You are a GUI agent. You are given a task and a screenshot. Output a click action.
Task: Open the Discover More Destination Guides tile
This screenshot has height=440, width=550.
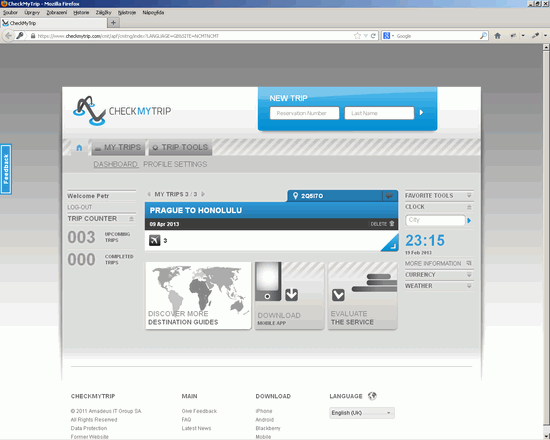pyautogui.click(x=199, y=295)
